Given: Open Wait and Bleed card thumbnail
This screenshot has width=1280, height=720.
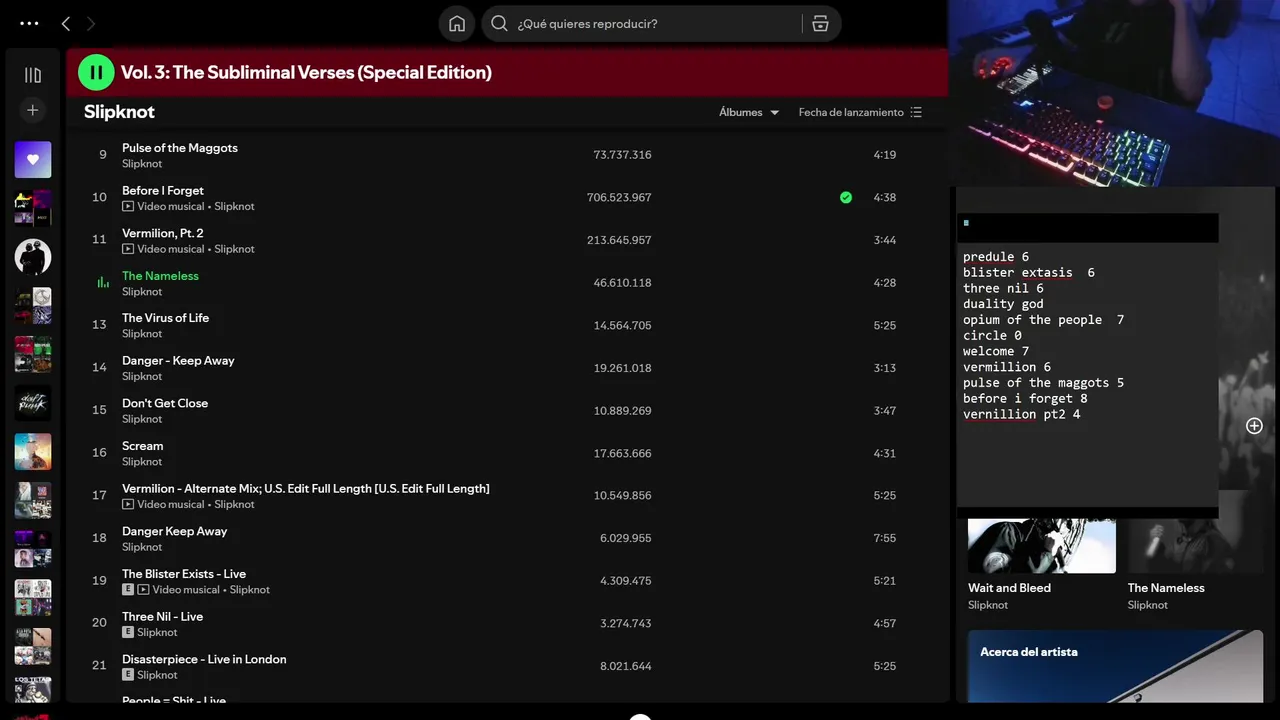Looking at the screenshot, I should tap(1041, 545).
